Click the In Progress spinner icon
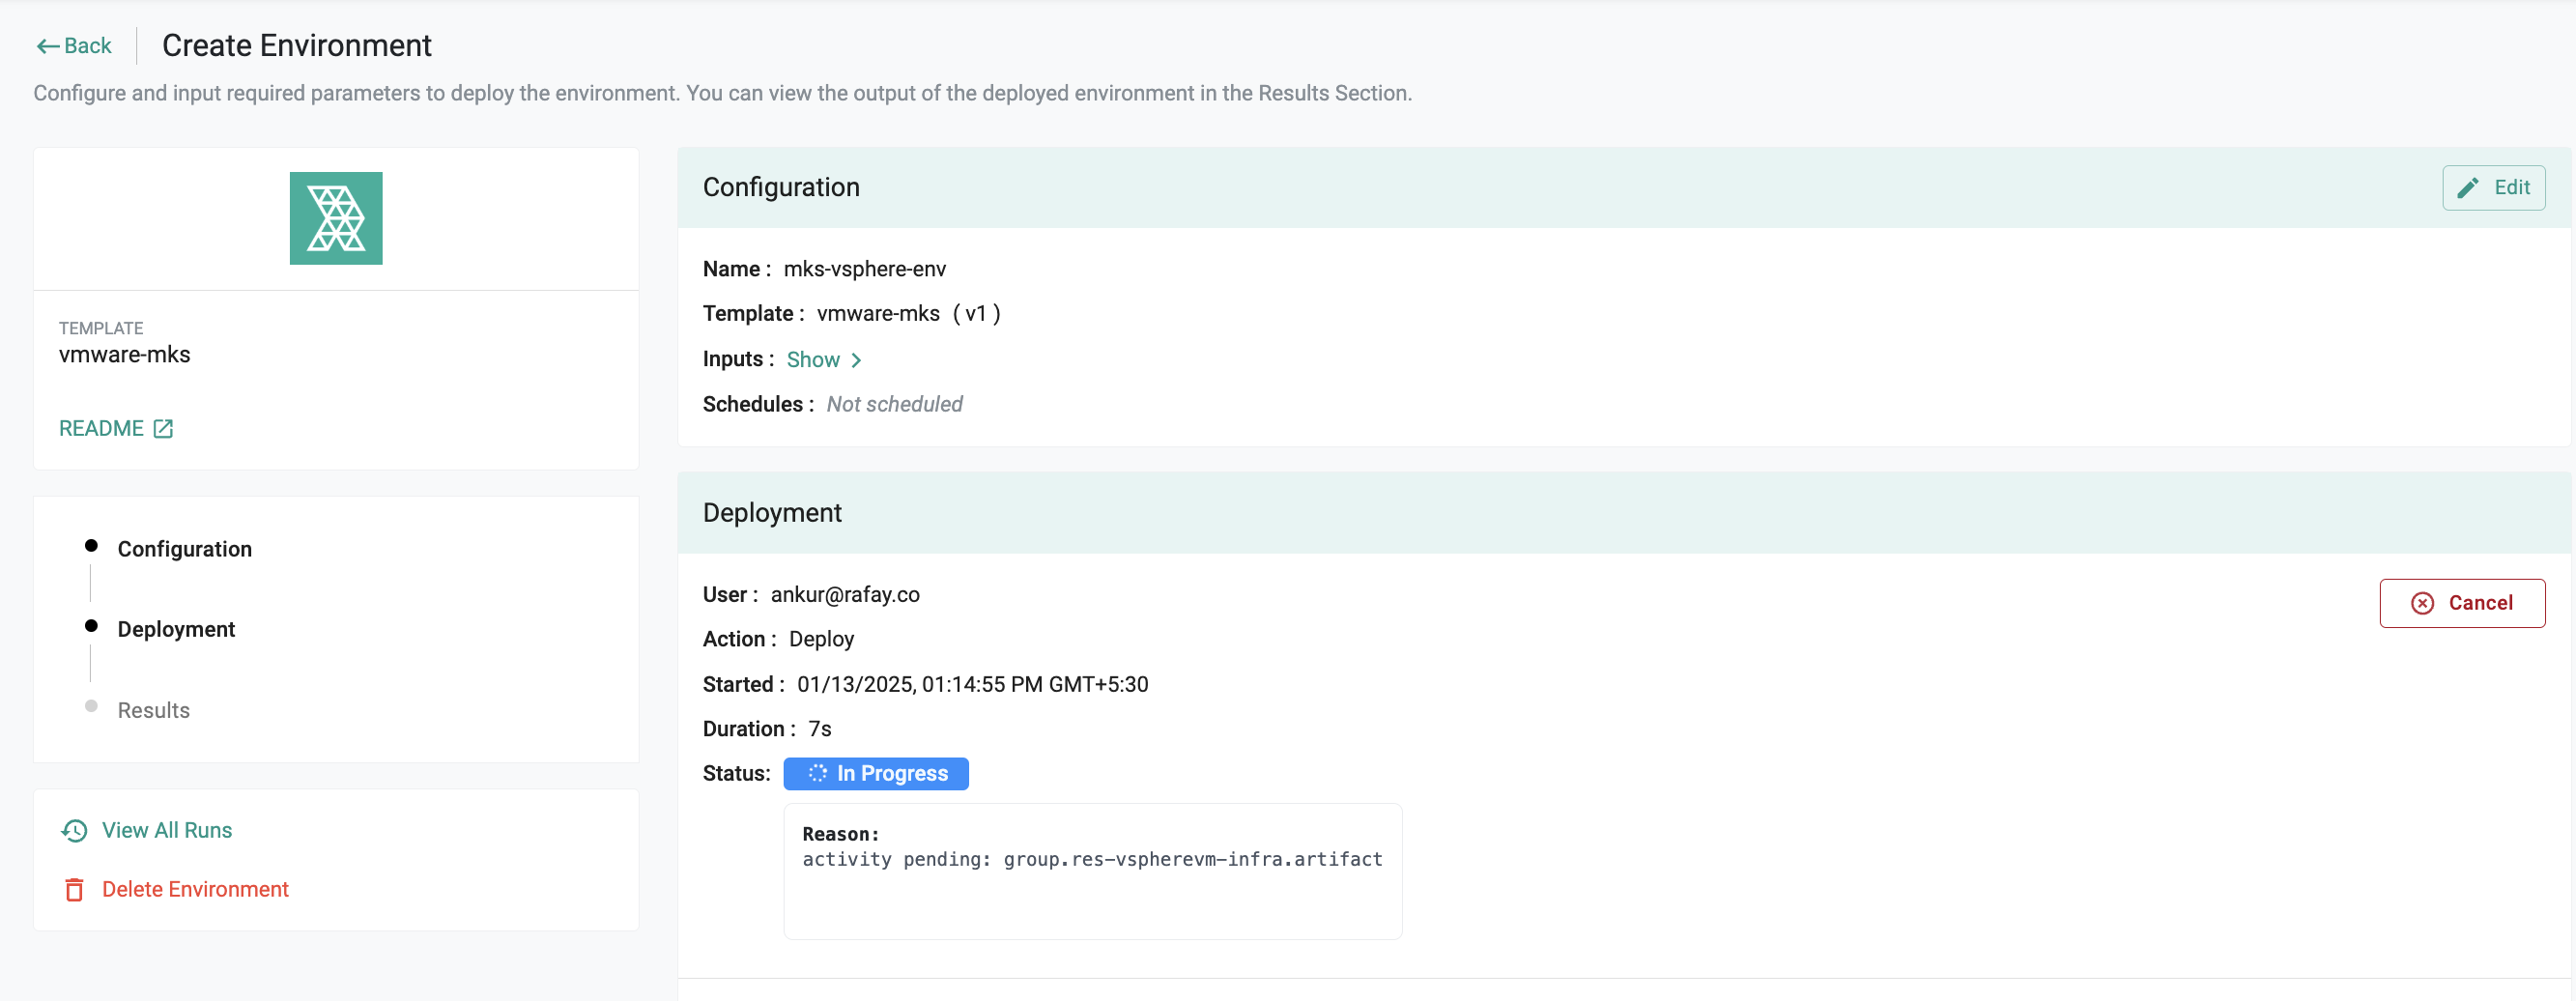Viewport: 2576px width, 1001px height. [817, 773]
